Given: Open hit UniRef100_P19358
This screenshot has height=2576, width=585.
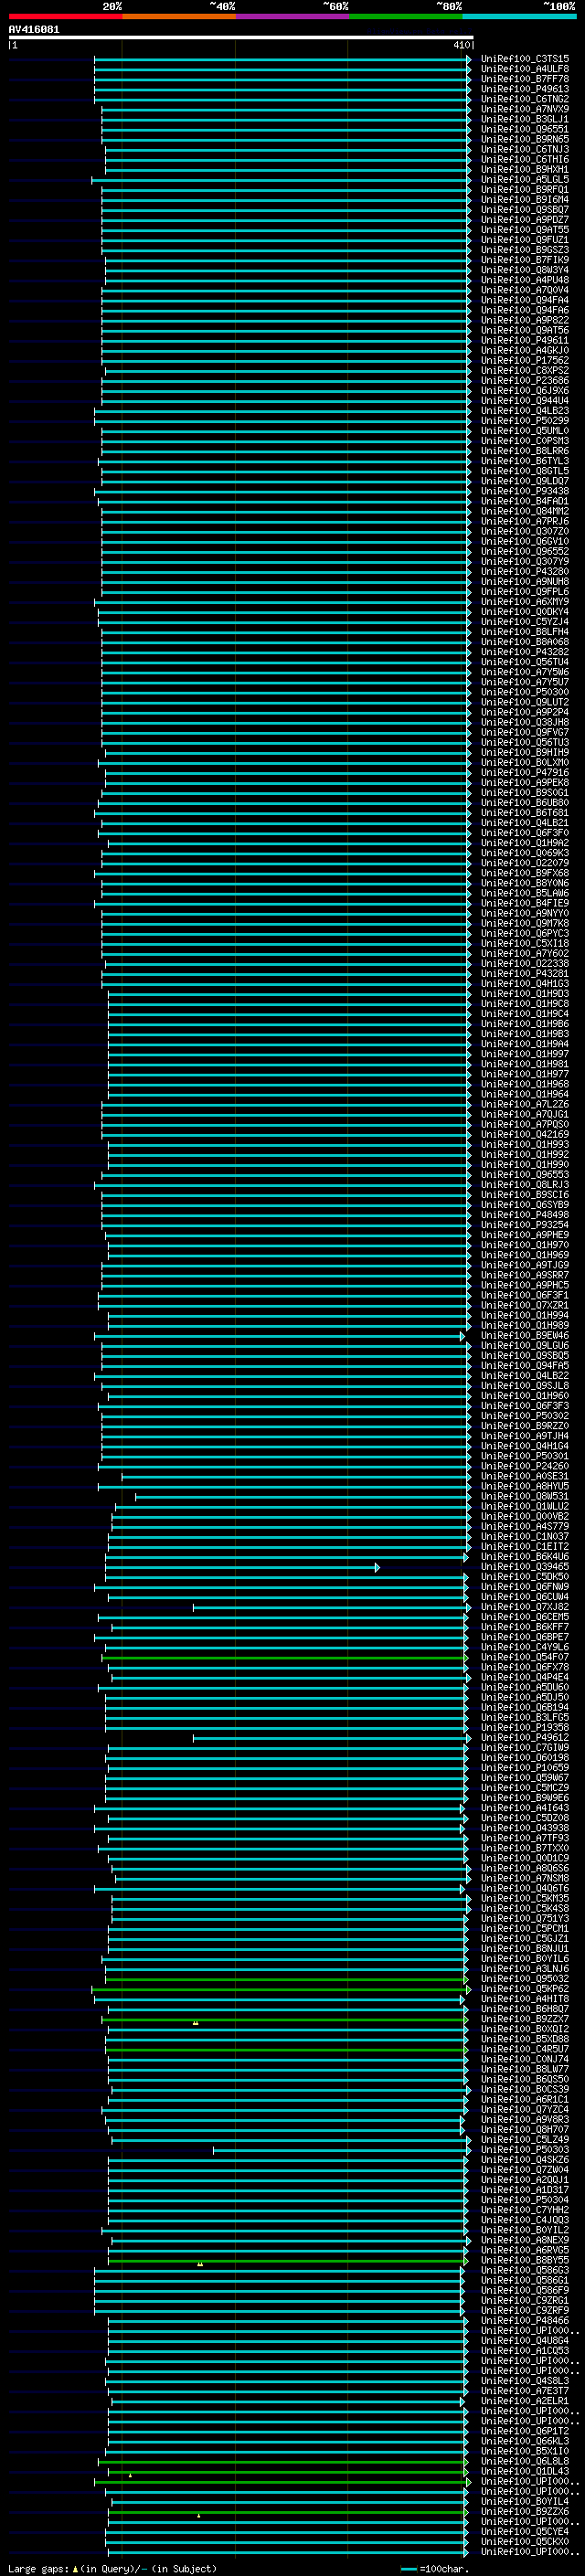Looking at the screenshot, I should click(525, 1727).
